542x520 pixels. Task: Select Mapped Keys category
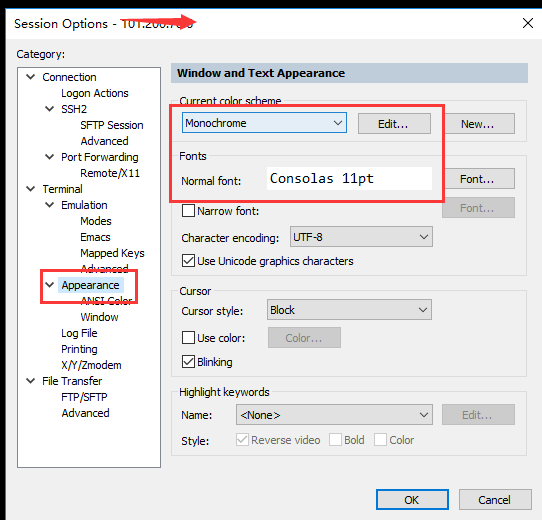[112, 253]
